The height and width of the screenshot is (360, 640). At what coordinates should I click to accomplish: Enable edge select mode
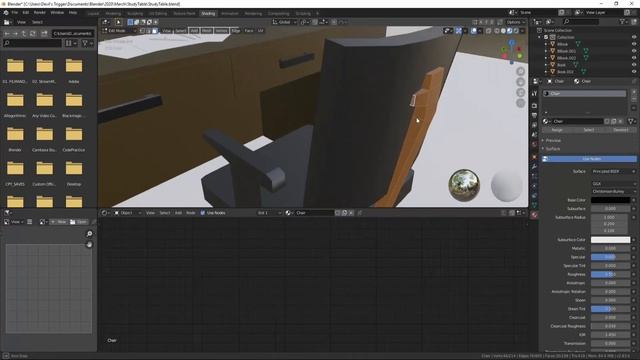(149, 31)
